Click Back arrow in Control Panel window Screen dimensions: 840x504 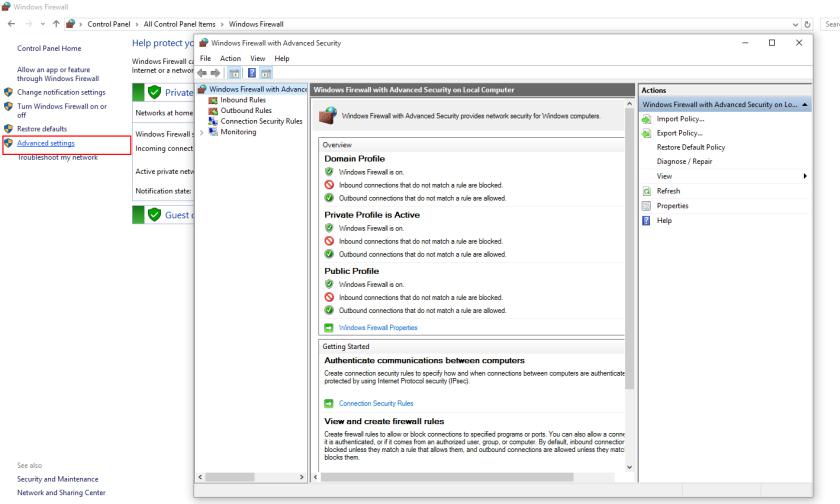(x=11, y=24)
